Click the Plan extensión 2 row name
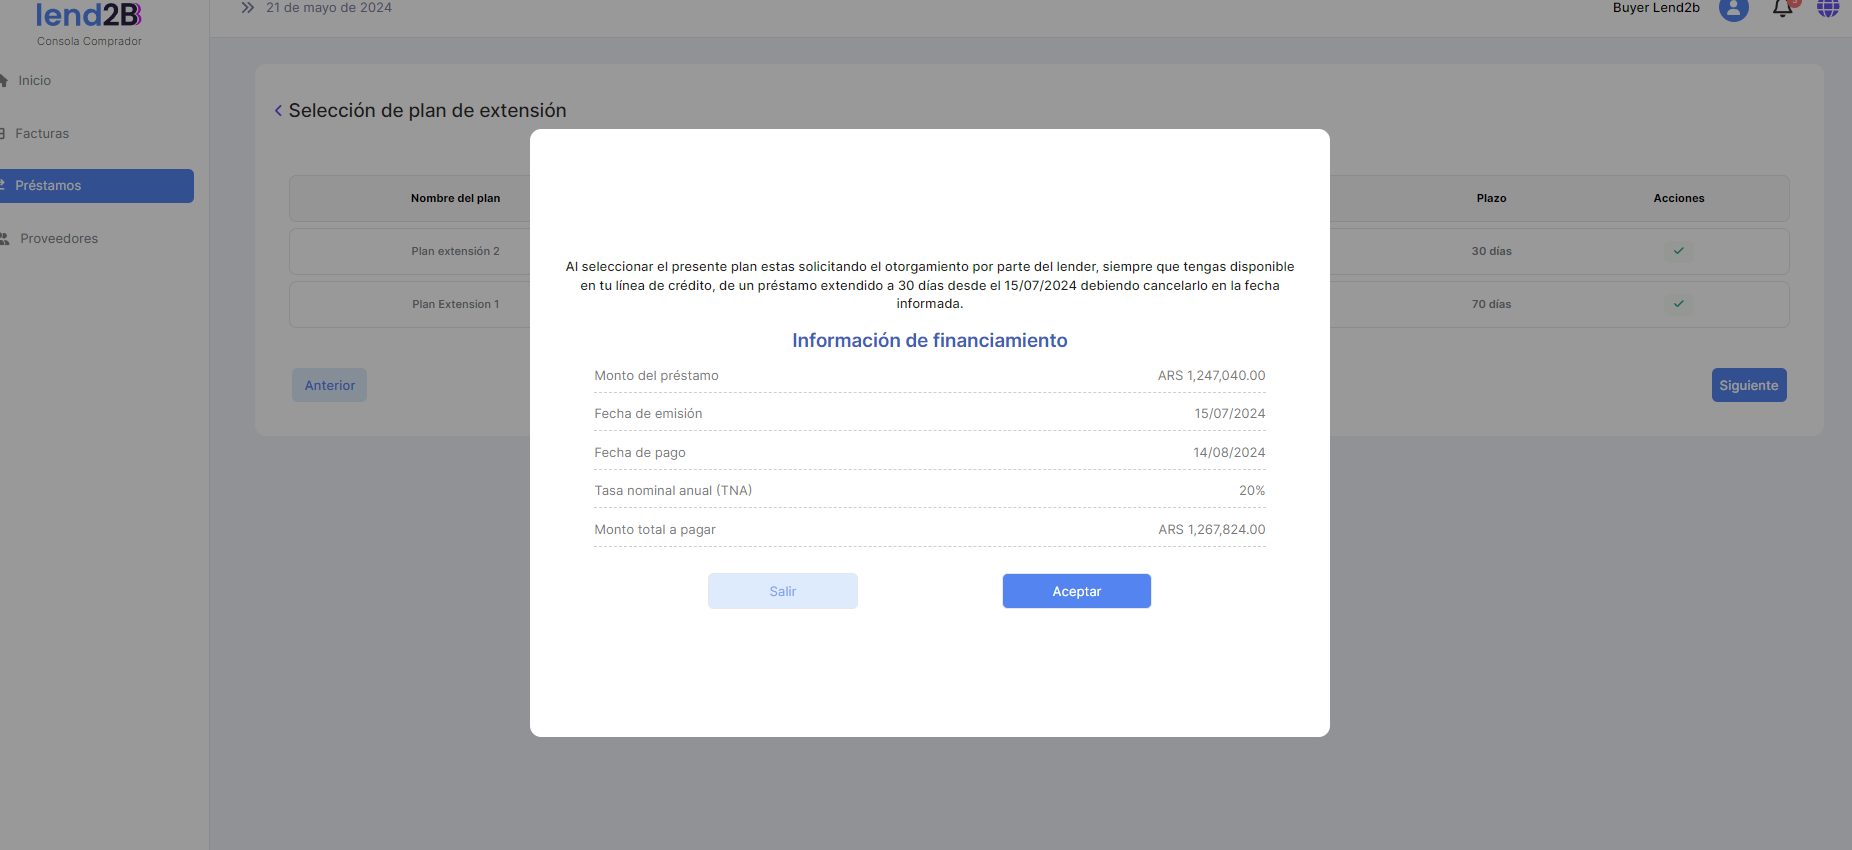 (455, 251)
